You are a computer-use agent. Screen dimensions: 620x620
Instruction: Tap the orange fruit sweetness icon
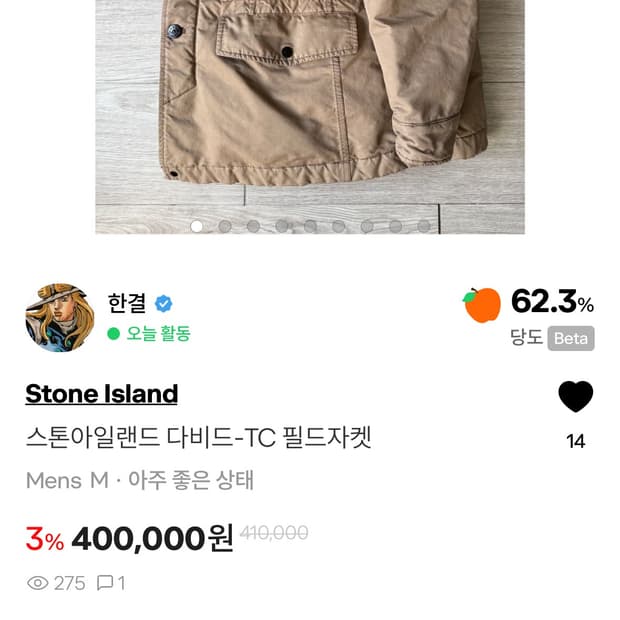(482, 305)
